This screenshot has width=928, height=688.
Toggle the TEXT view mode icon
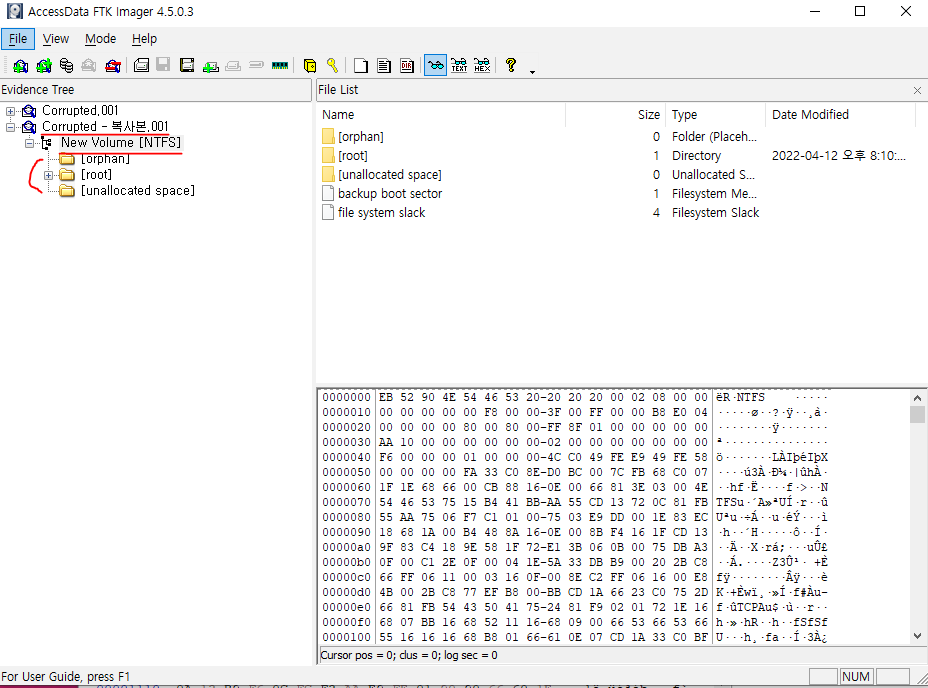pos(459,65)
